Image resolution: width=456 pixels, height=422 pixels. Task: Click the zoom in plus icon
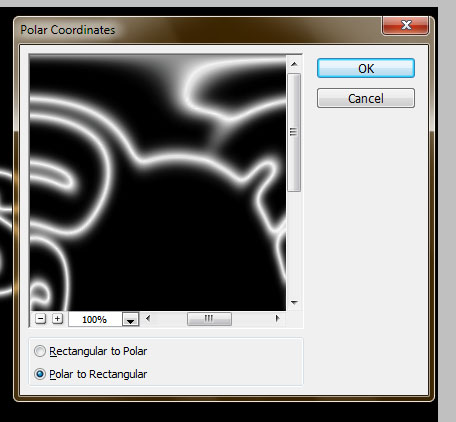(x=57, y=319)
